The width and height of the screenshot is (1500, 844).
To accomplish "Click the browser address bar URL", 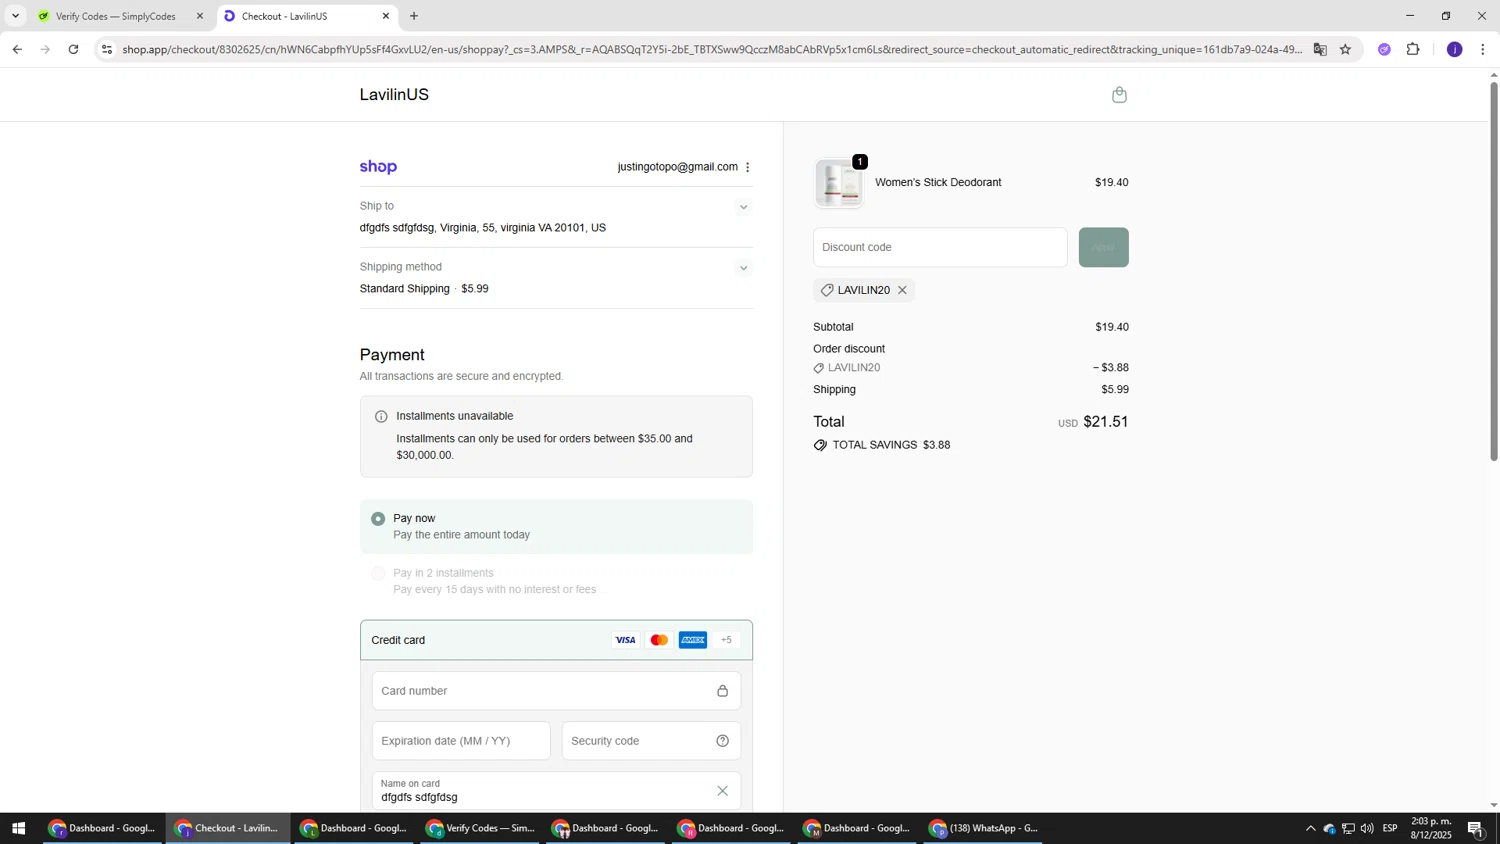I will pyautogui.click(x=712, y=49).
